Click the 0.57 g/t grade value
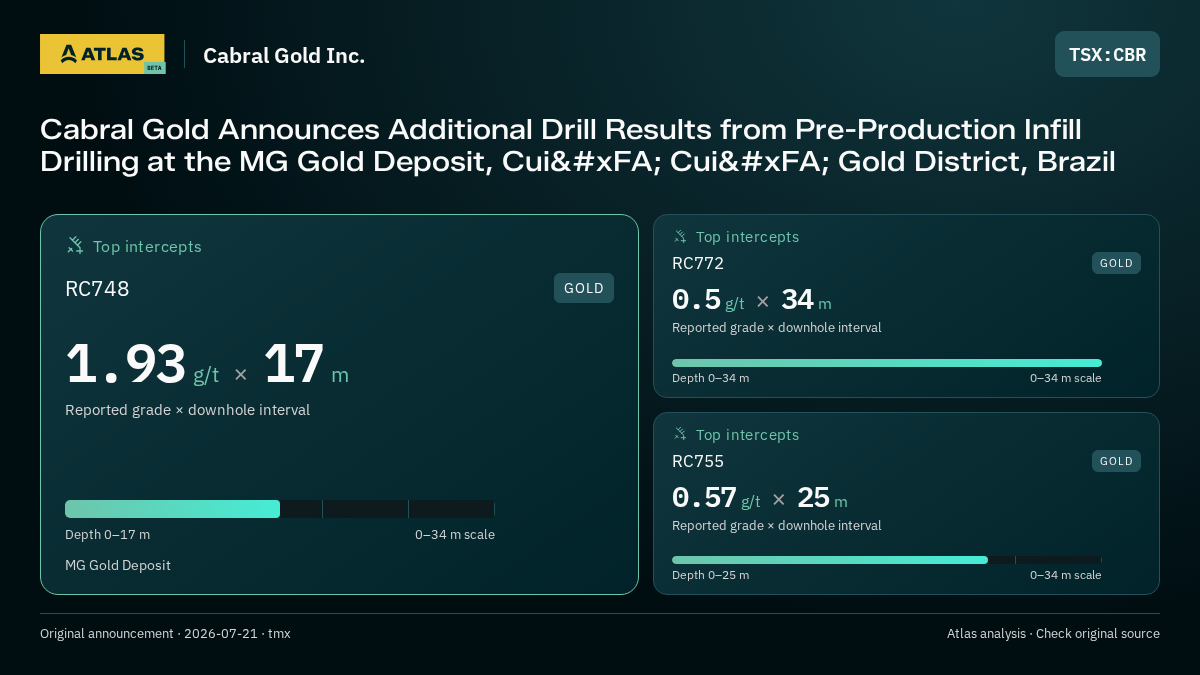Screen dimensions: 1200x675 (716, 498)
